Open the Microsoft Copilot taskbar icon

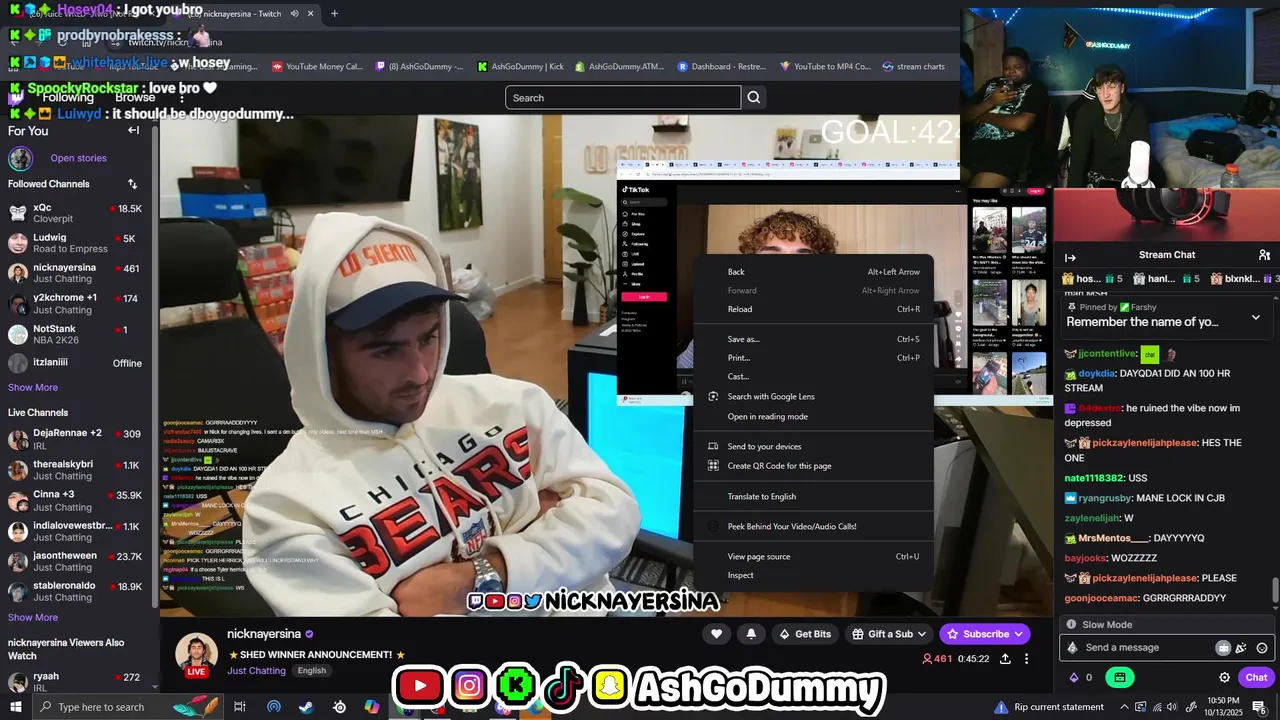tap(372, 707)
